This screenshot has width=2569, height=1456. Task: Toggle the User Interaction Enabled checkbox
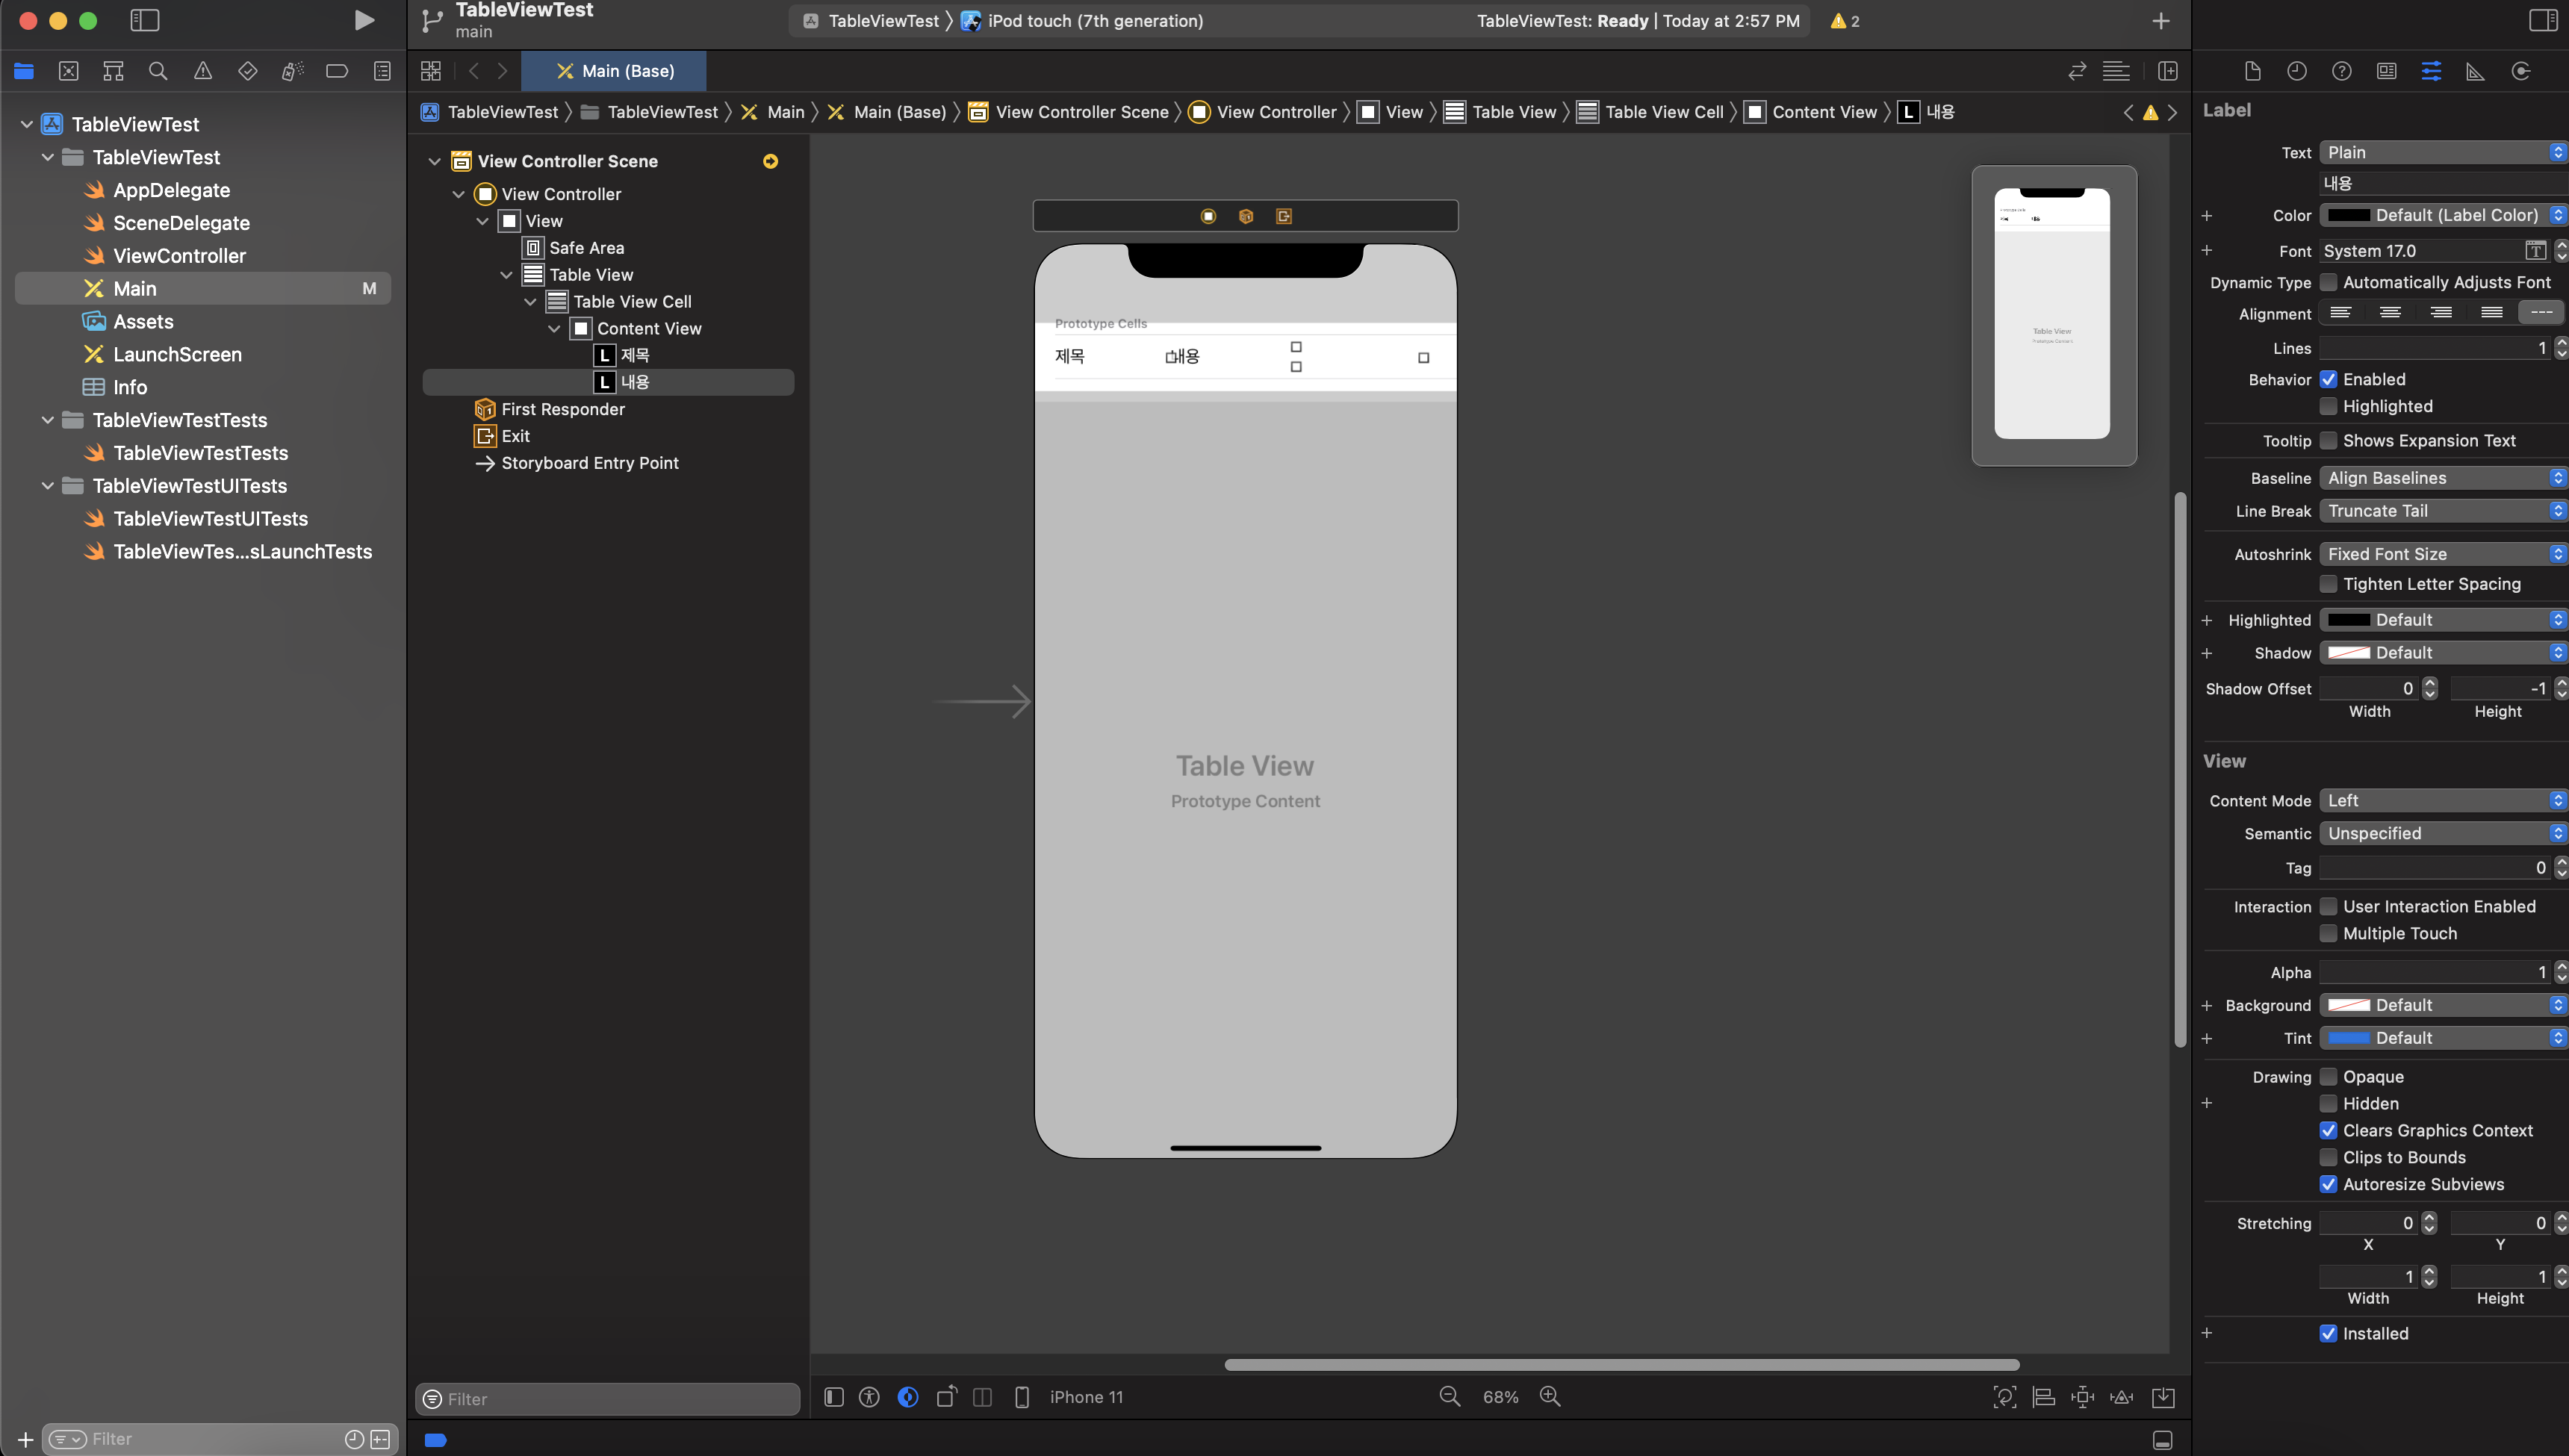(x=2328, y=906)
